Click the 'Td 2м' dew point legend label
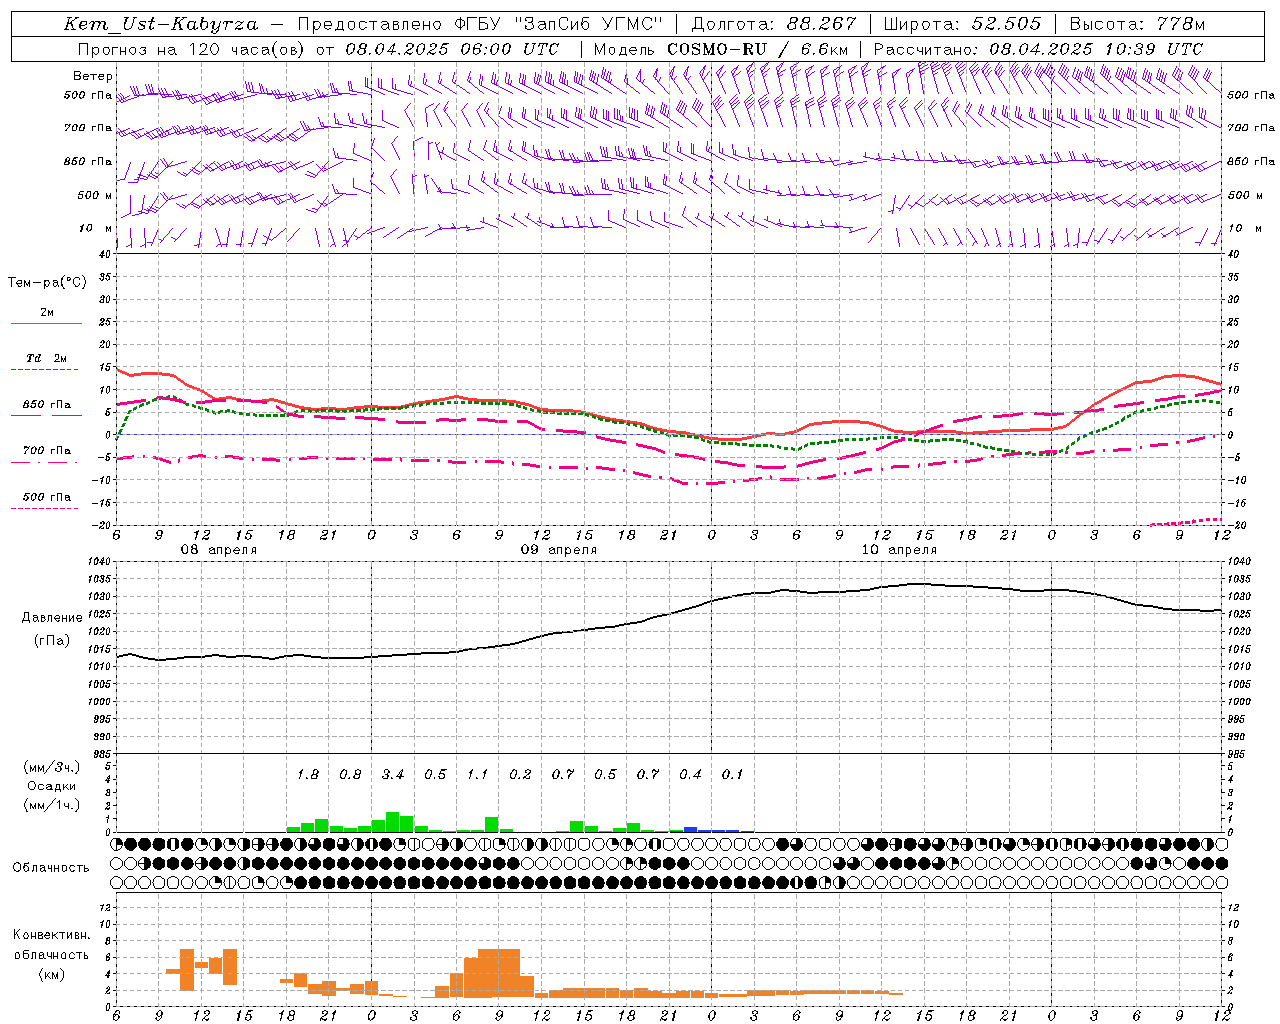 pos(46,358)
